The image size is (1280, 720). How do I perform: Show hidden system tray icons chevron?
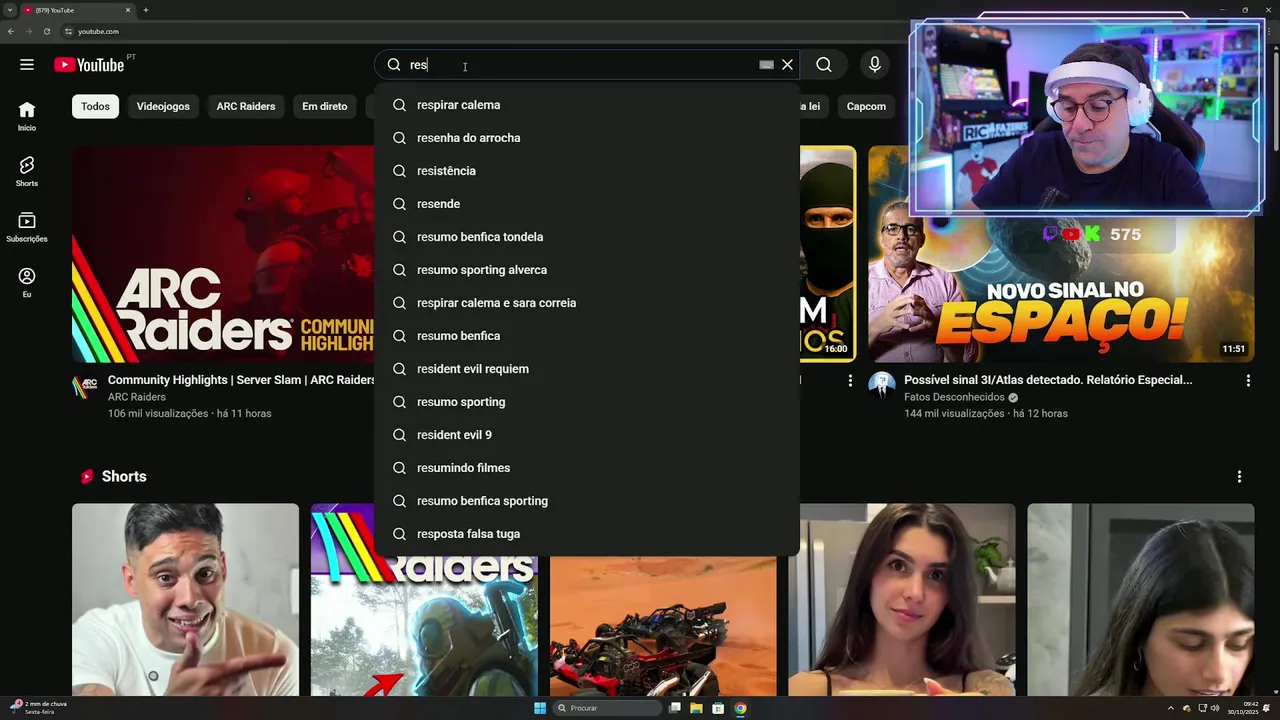point(1171,708)
